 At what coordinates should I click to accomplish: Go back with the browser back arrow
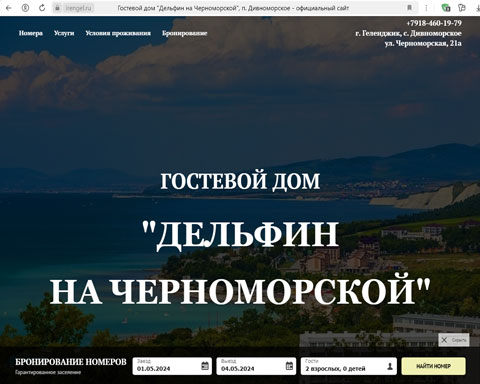pyautogui.click(x=9, y=8)
